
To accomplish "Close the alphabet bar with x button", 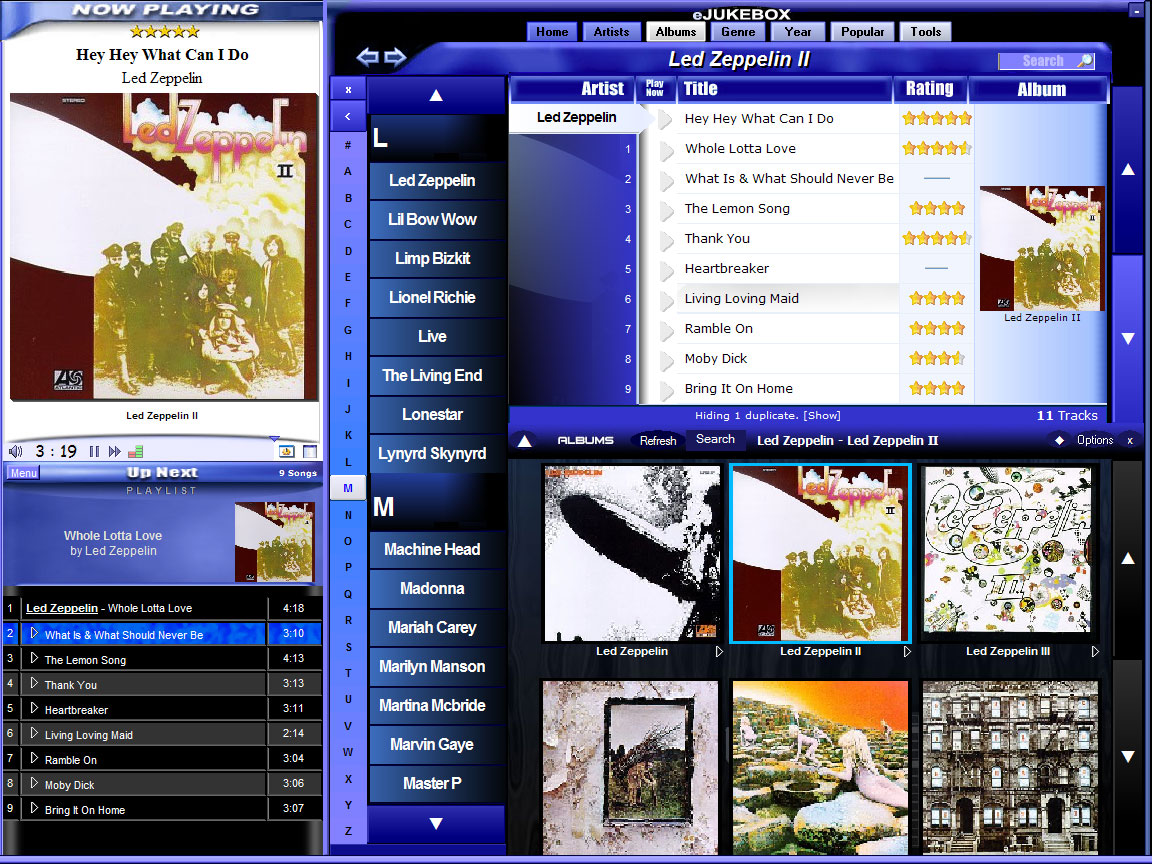I will (348, 90).
